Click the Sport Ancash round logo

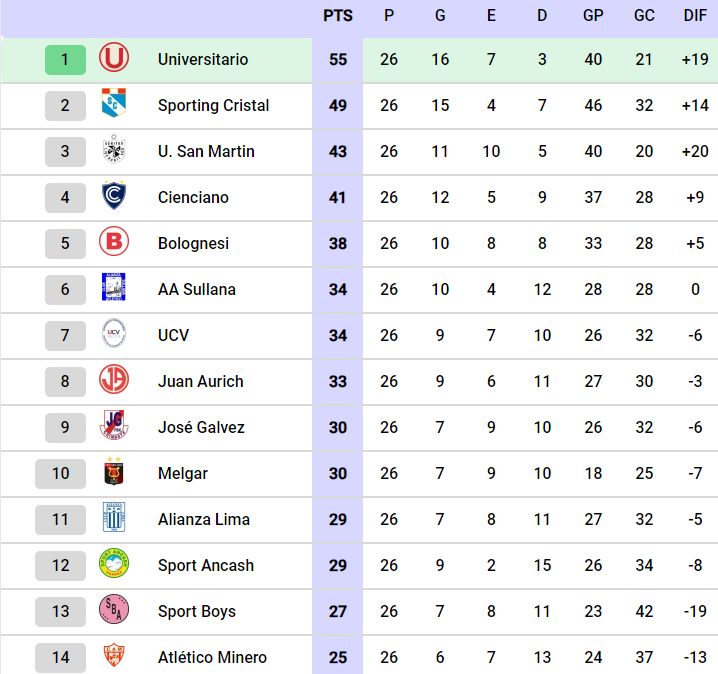click(x=114, y=565)
